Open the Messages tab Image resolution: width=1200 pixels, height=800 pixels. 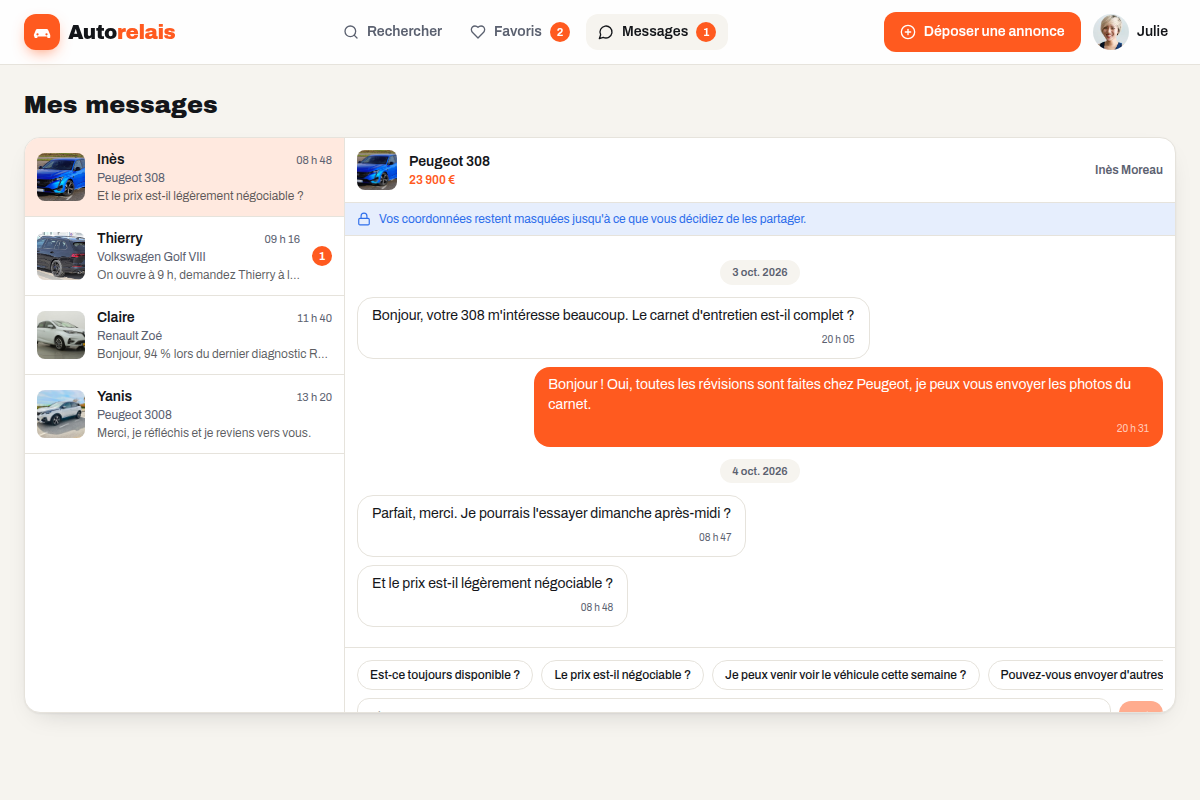pos(657,32)
